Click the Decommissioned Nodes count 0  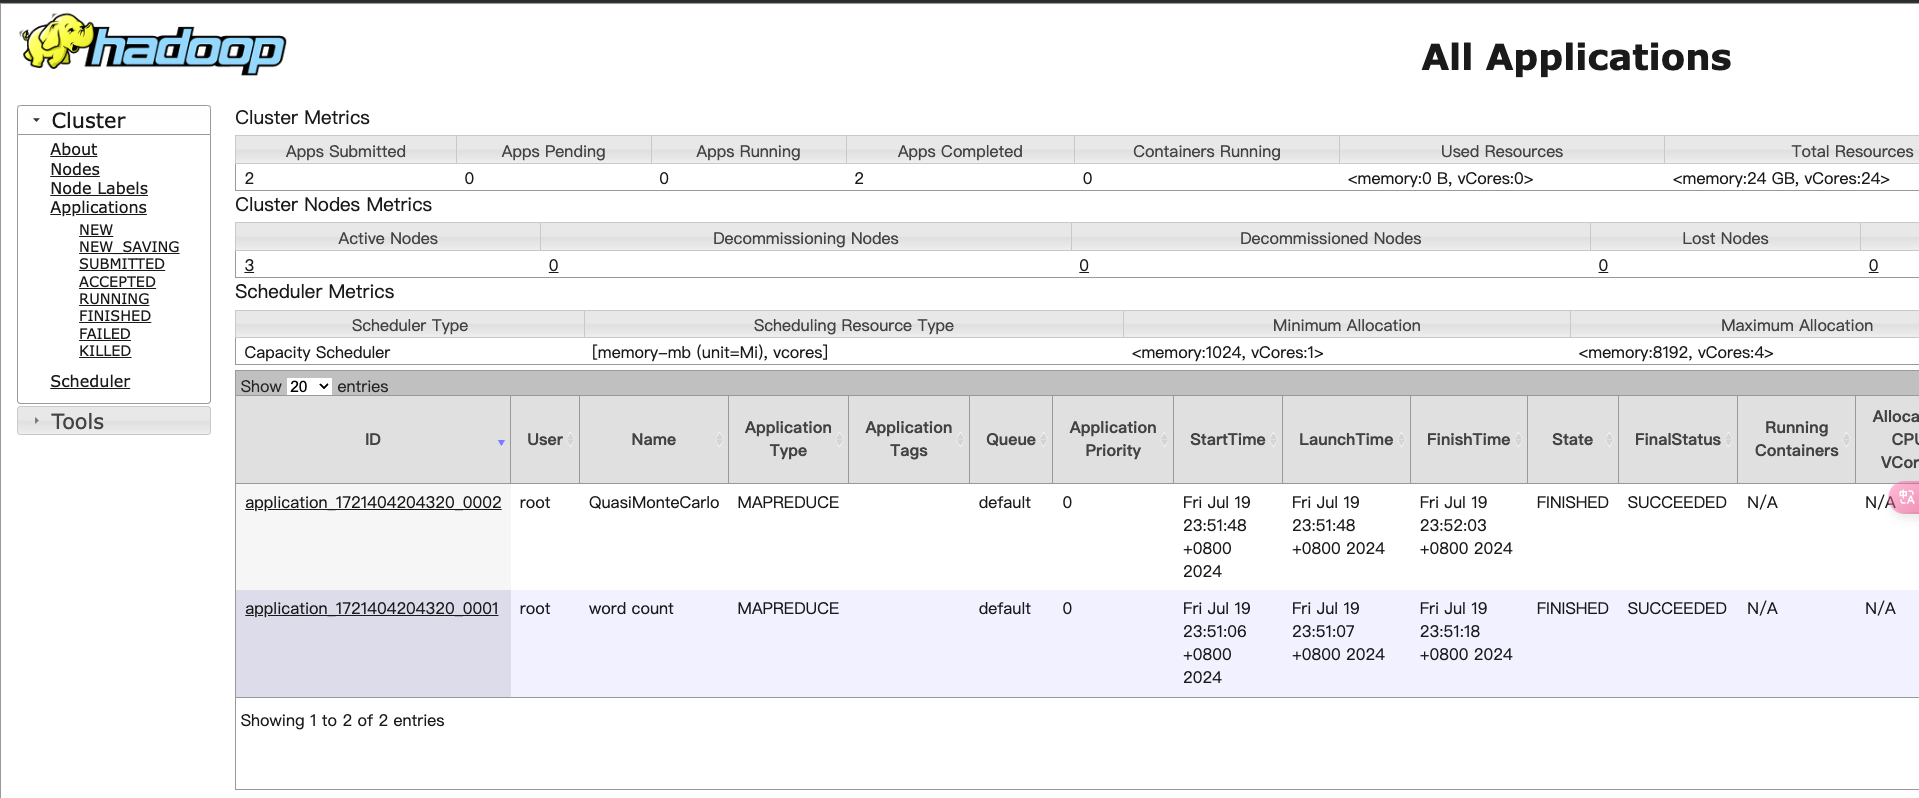[1084, 265]
